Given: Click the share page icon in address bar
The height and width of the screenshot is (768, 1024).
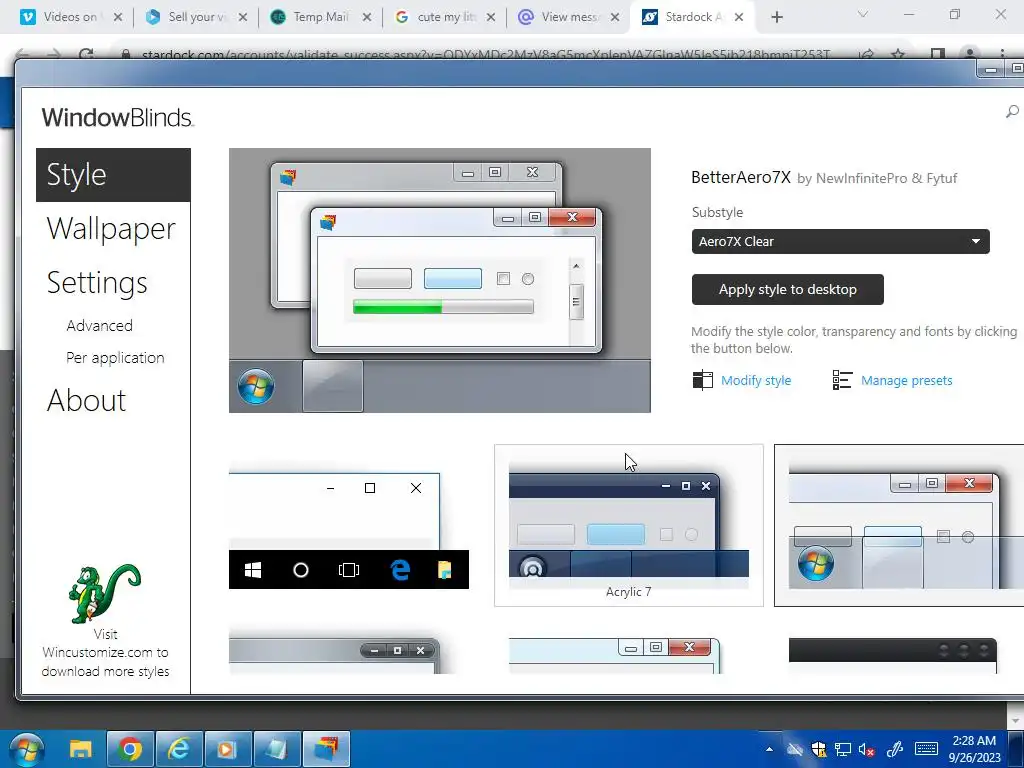Looking at the screenshot, I should pos(867,55).
